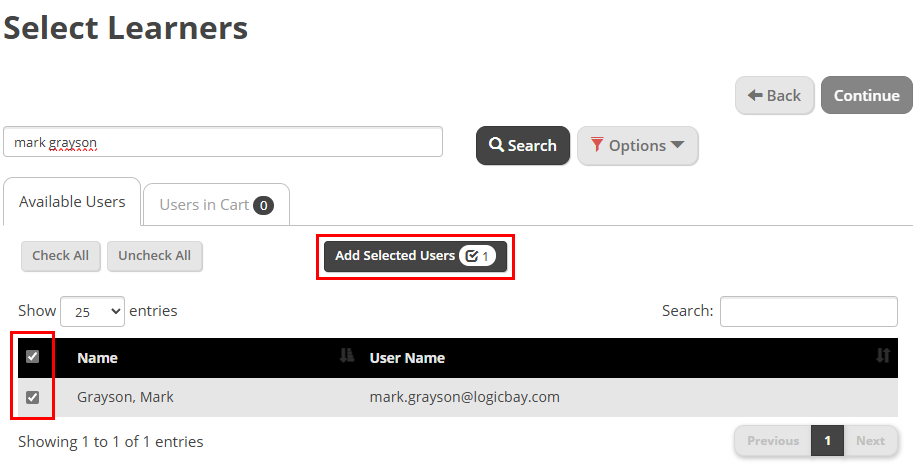The image size is (919, 470).
Task: Open the Show entries 25 dropdown
Action: click(x=93, y=311)
